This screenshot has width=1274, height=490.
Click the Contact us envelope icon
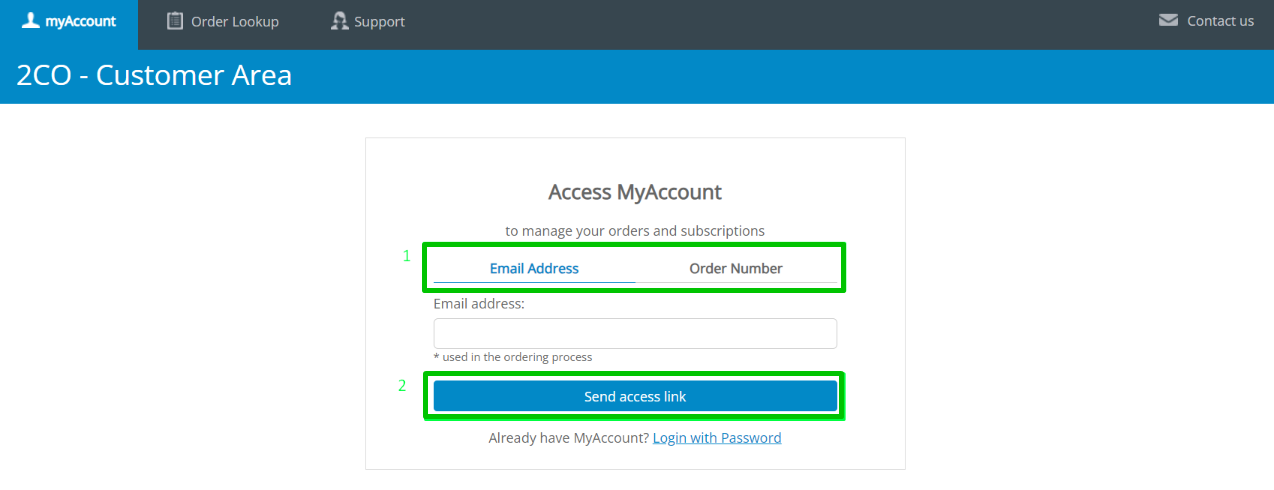point(1168,20)
